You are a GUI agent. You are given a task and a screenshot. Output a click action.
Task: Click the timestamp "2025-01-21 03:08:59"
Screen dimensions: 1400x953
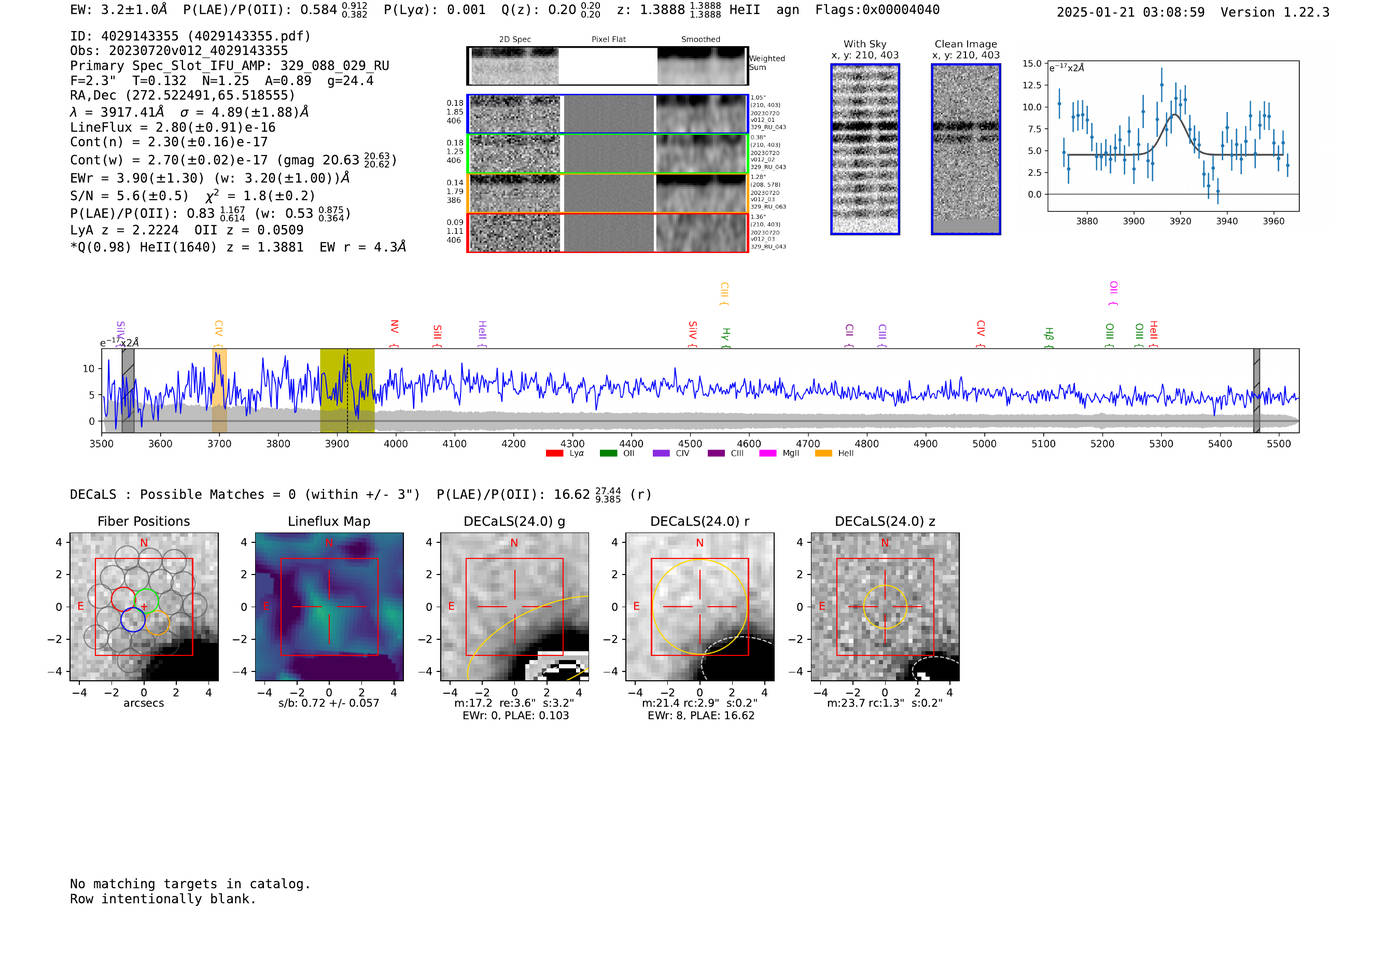[1131, 12]
